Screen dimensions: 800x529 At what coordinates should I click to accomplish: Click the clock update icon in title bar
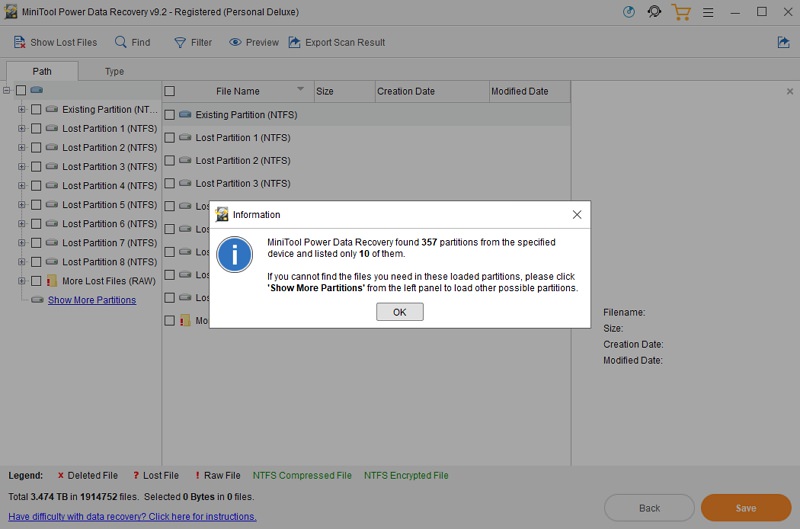(x=629, y=12)
